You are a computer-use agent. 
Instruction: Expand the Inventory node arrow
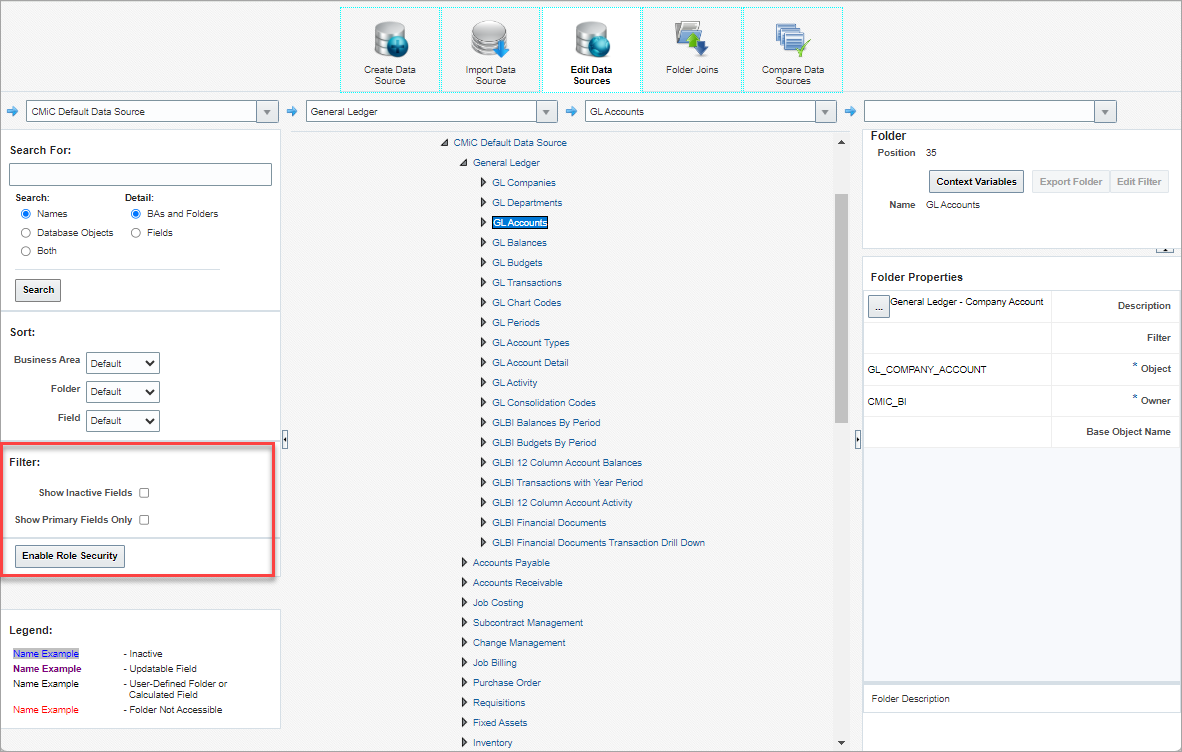click(x=464, y=742)
